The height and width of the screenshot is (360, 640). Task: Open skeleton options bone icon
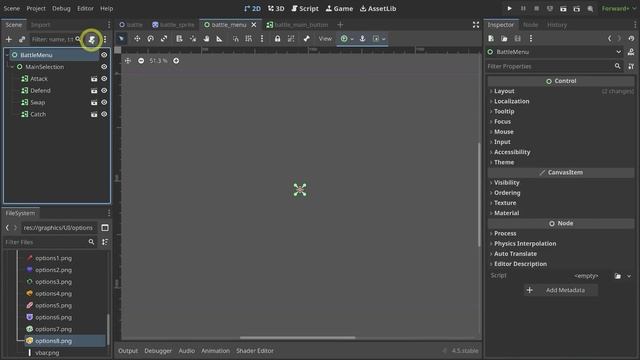click(307, 39)
